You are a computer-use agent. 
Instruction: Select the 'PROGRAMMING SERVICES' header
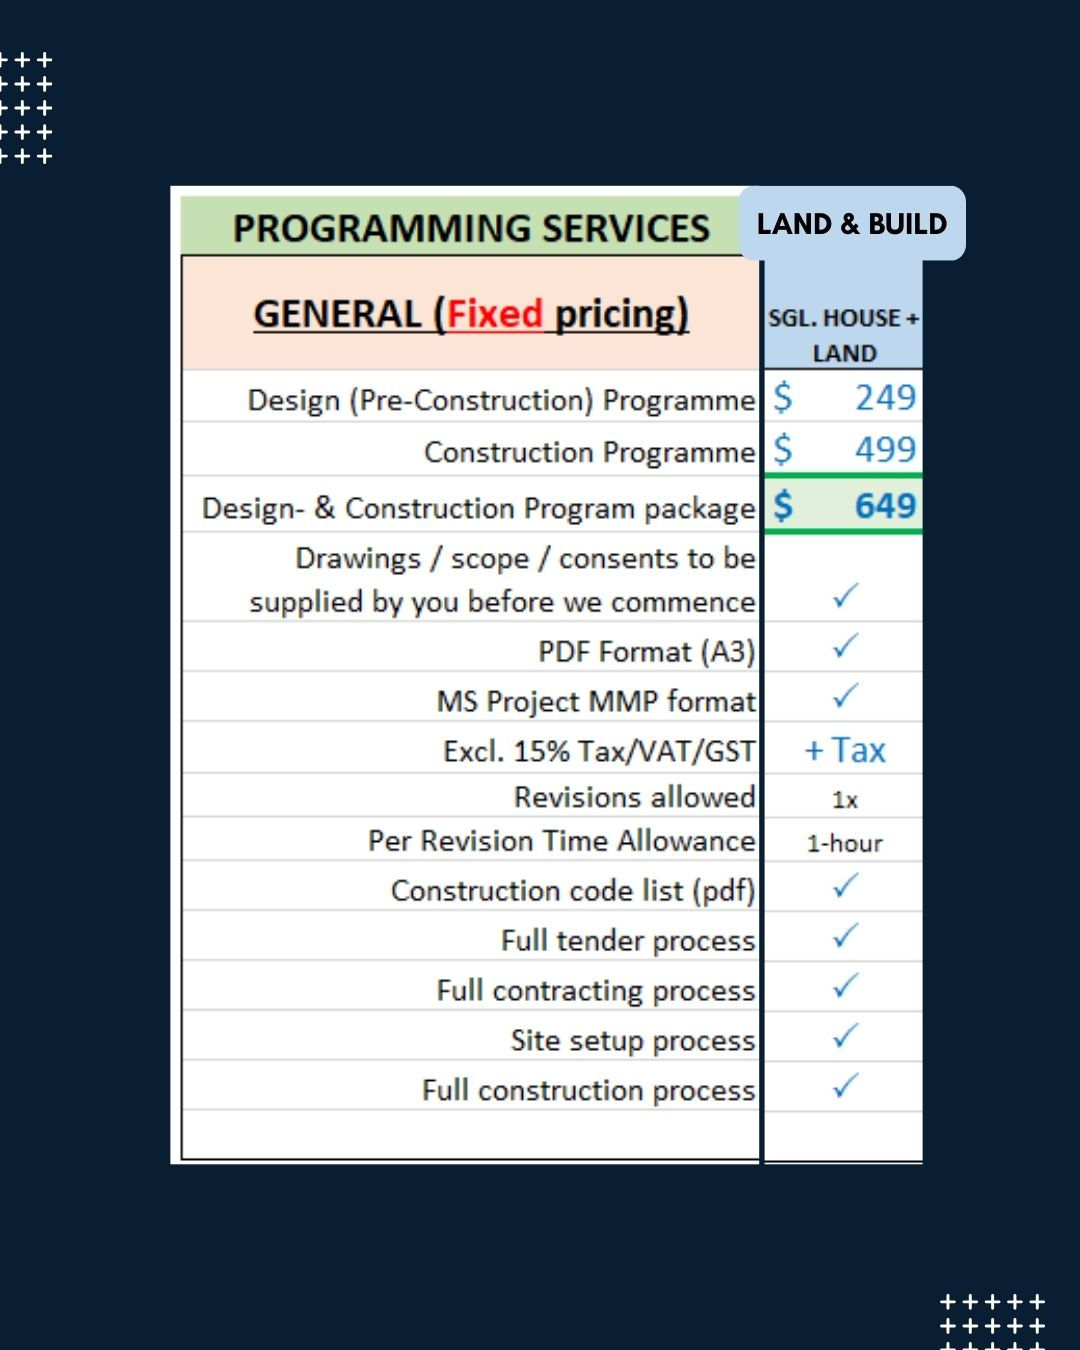(471, 228)
